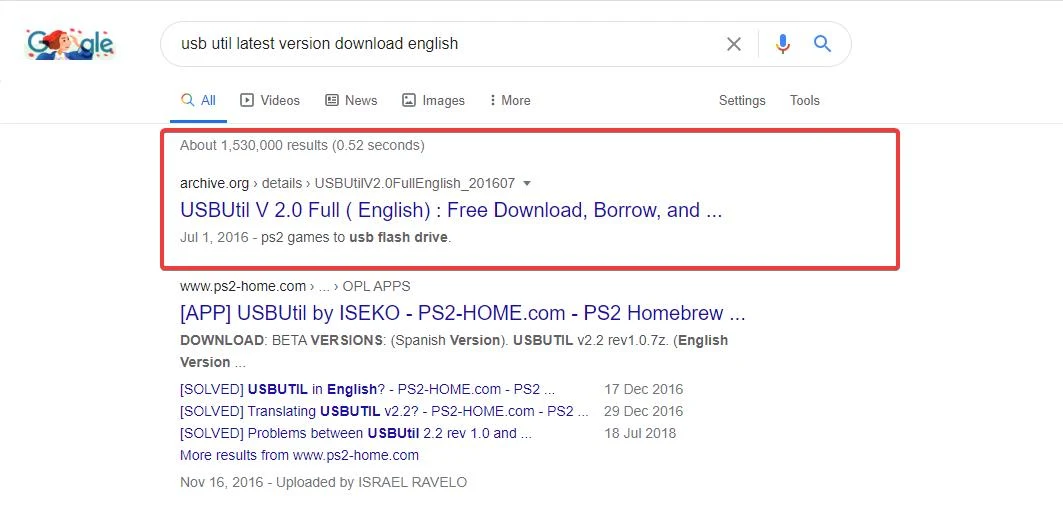Clear the search query with the X icon
Viewport: 1063px width, 521px height.
(734, 44)
